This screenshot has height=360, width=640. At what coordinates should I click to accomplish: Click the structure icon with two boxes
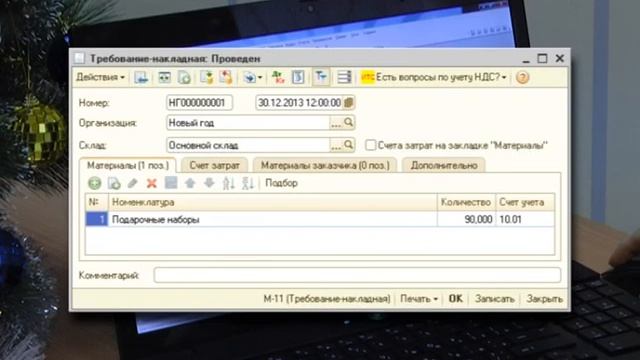[x=164, y=77]
